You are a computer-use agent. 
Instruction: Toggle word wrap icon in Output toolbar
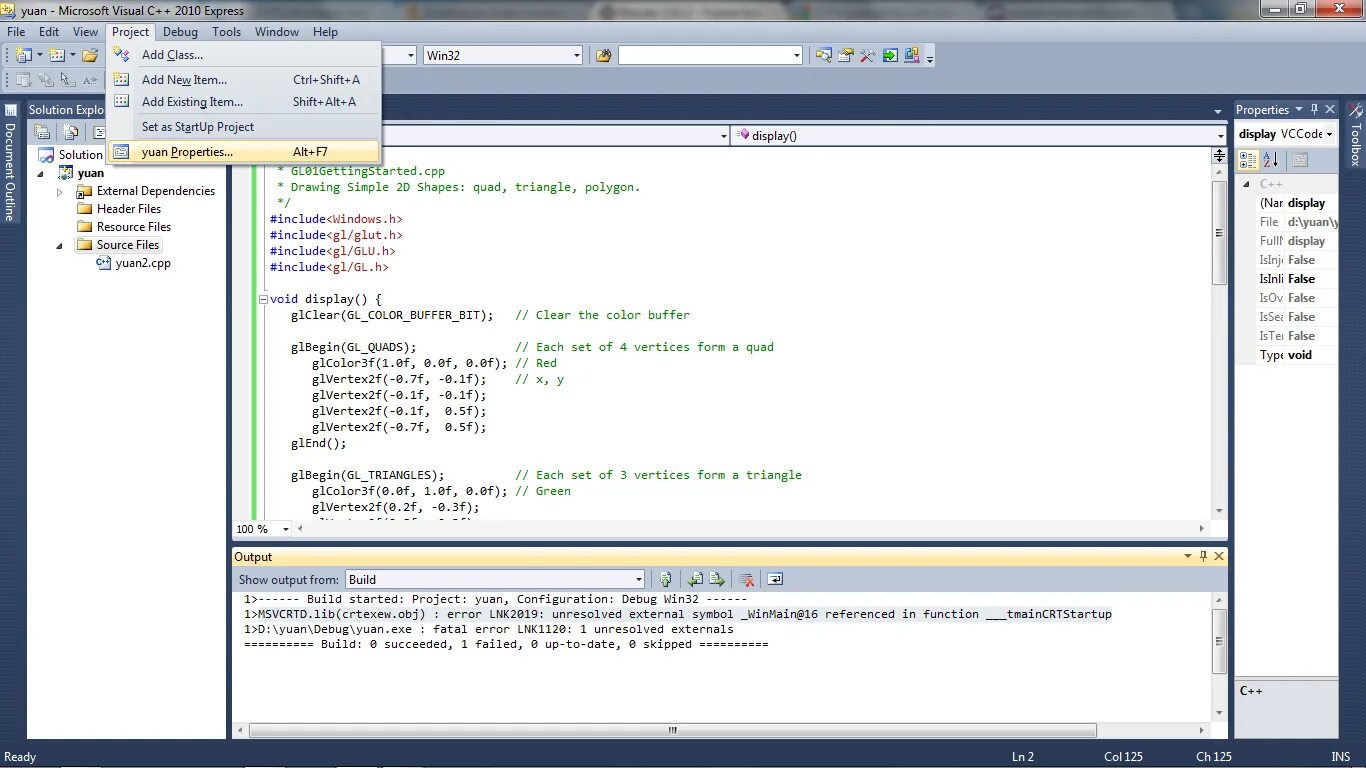(775, 579)
